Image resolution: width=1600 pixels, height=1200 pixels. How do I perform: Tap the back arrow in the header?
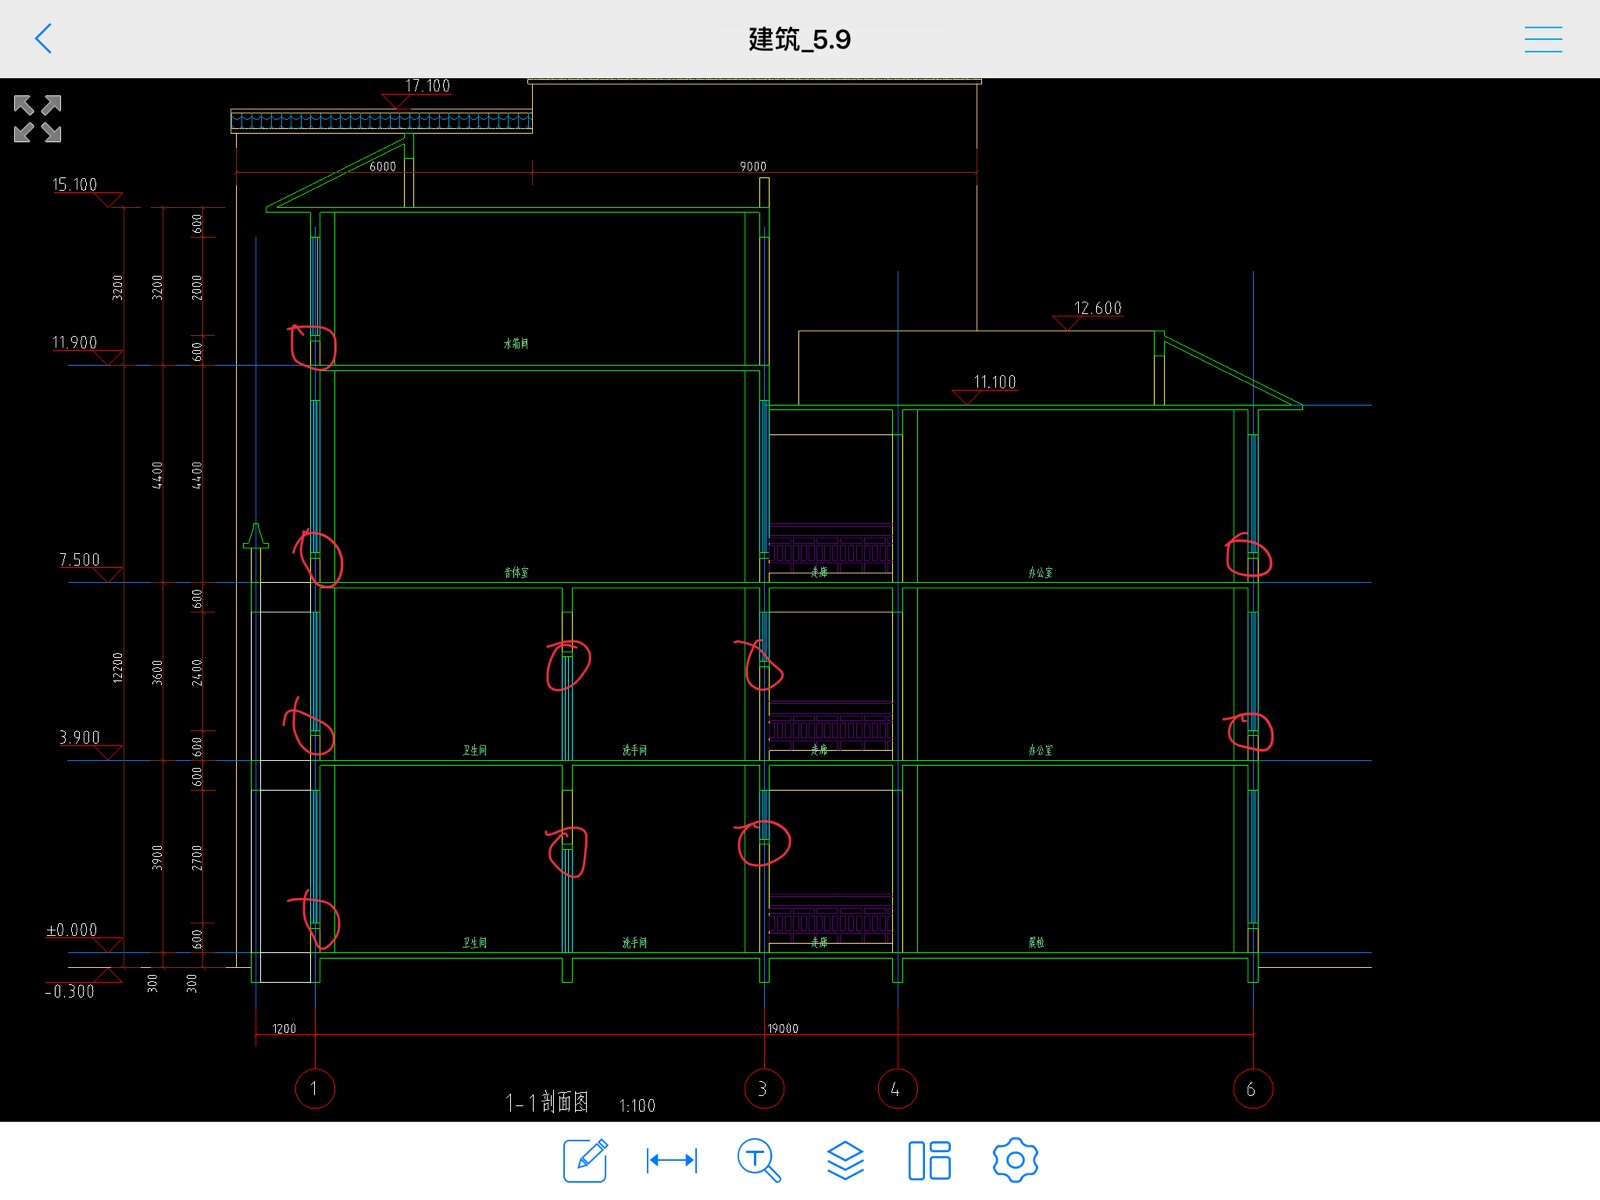[x=43, y=39]
